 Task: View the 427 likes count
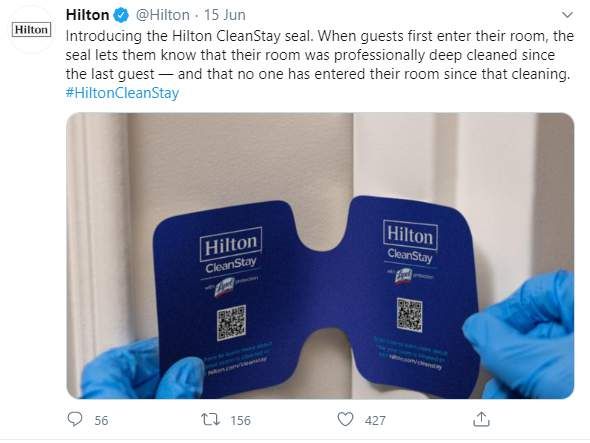click(375, 420)
